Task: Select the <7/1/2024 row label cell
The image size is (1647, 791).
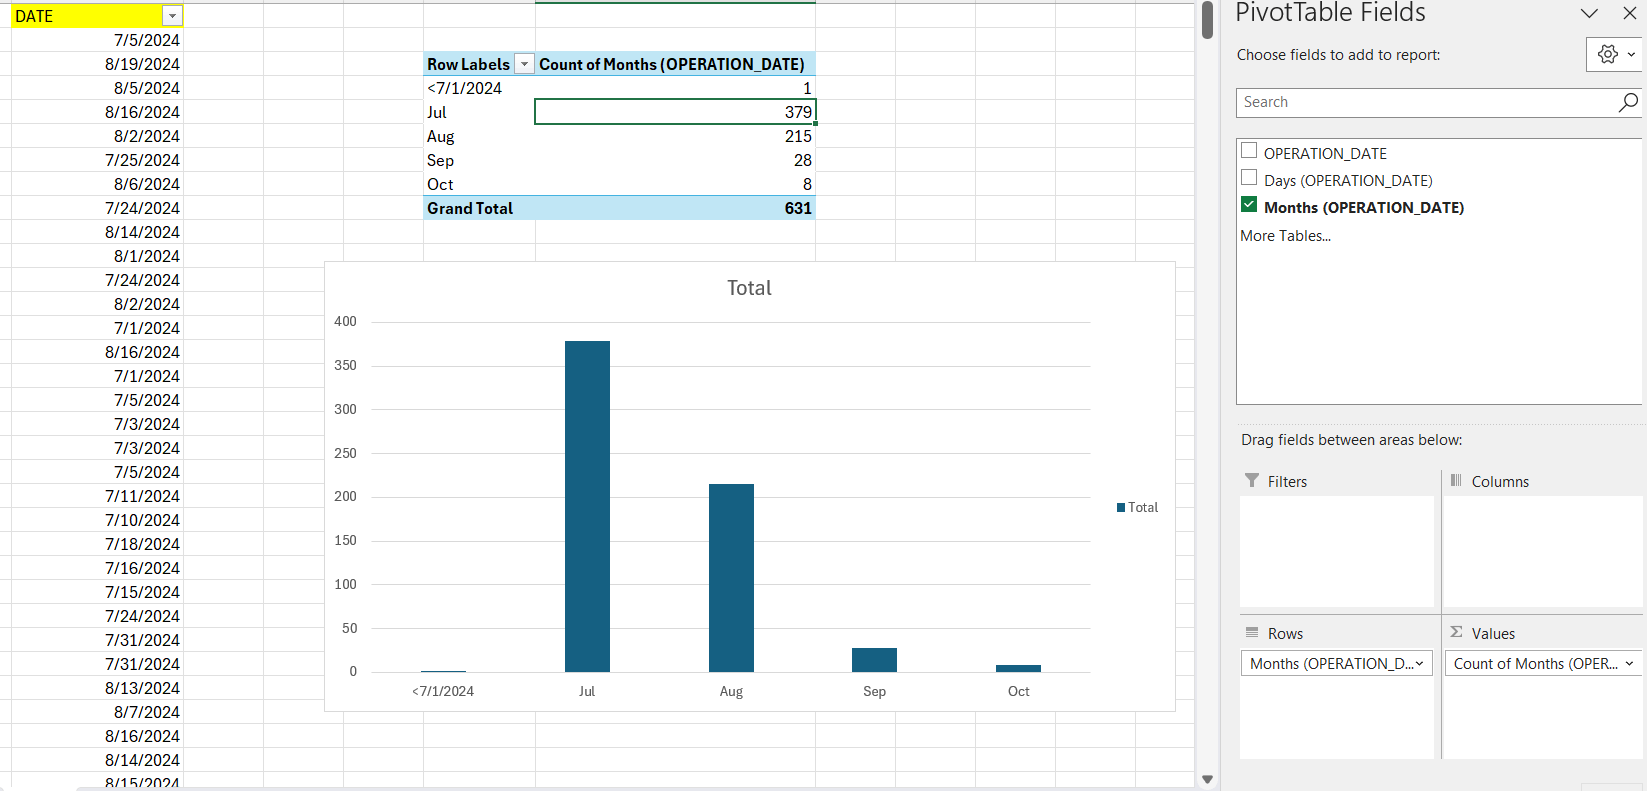Action: coord(479,88)
